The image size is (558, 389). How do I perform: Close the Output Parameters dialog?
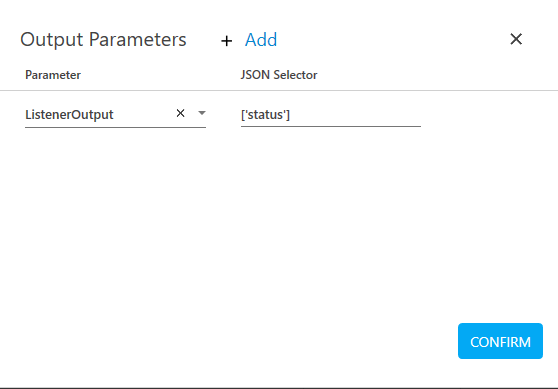coord(516,39)
